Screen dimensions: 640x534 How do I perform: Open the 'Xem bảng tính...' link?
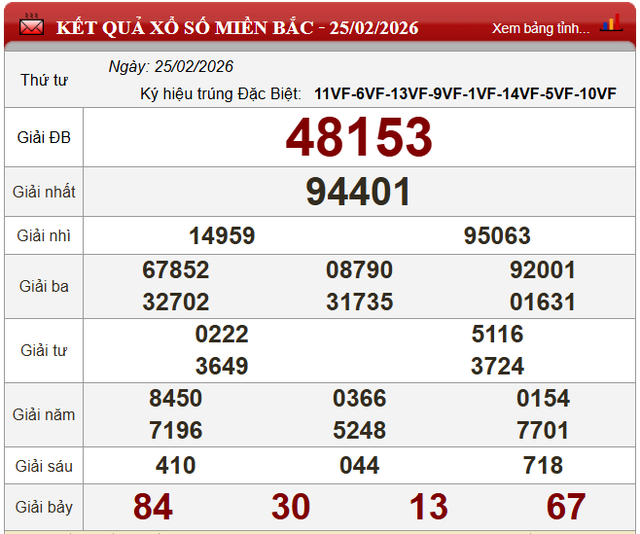540,28
